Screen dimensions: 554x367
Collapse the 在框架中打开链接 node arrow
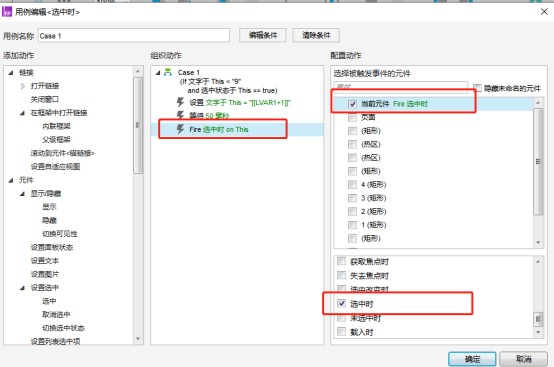[23, 113]
